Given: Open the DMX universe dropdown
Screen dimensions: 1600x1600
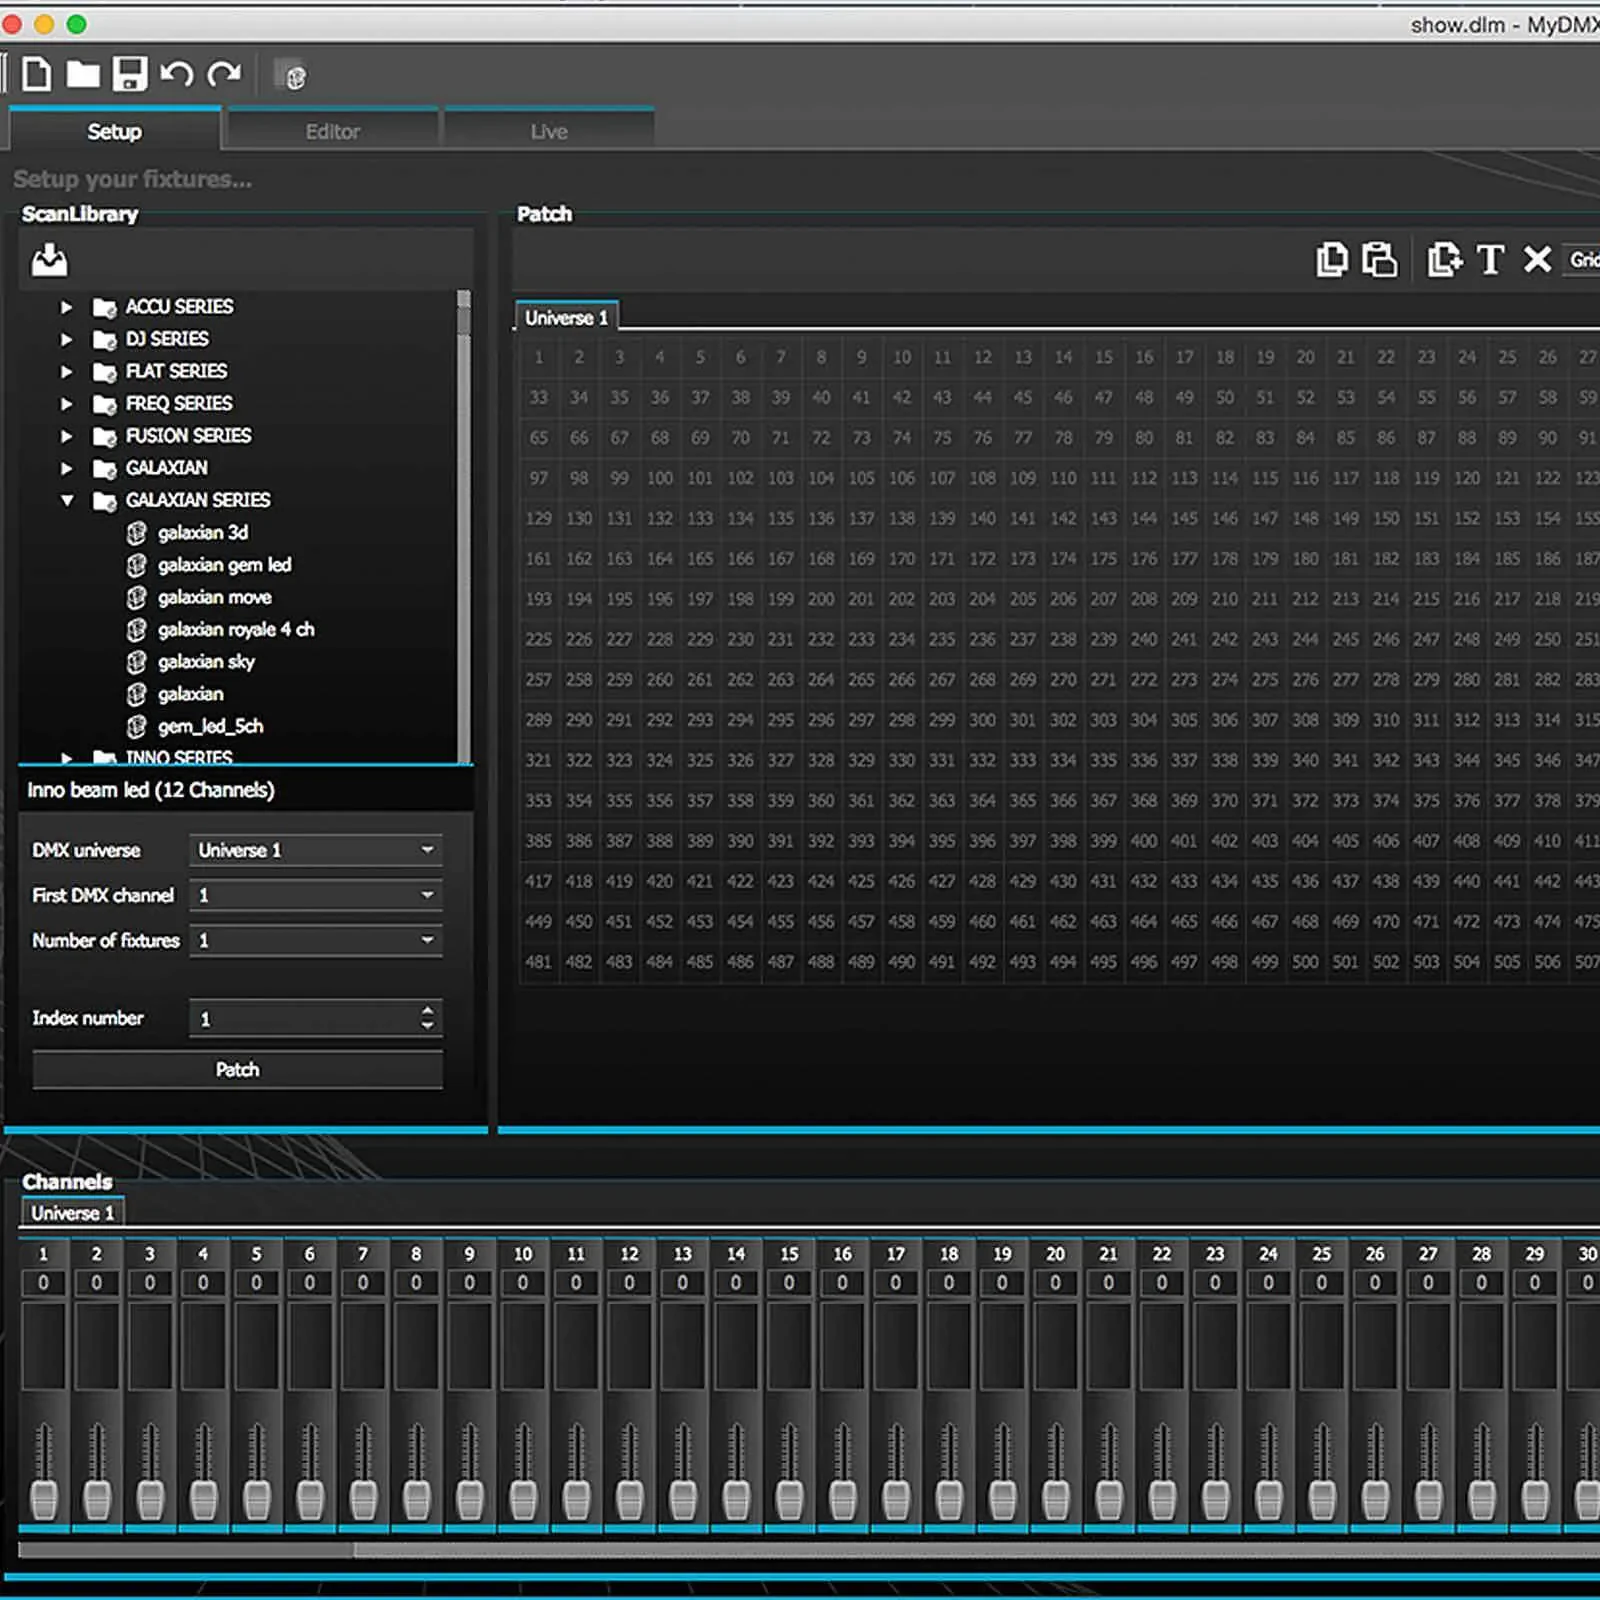Looking at the screenshot, I should (315, 850).
